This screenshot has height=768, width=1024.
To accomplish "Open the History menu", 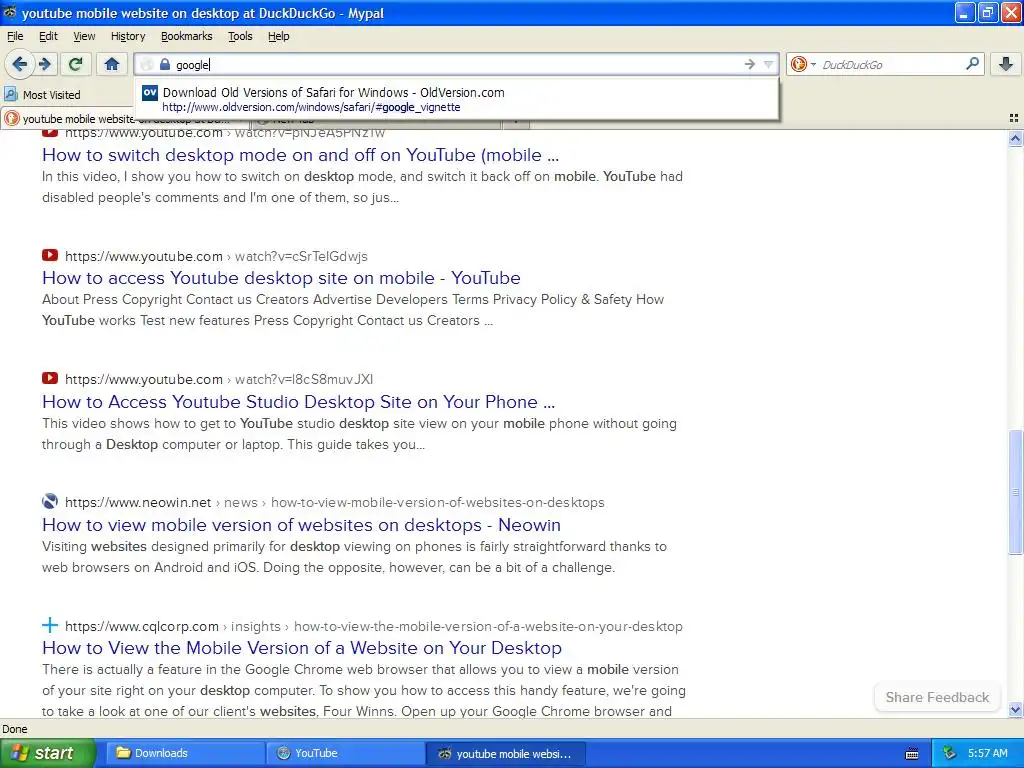I will pyautogui.click(x=128, y=36).
